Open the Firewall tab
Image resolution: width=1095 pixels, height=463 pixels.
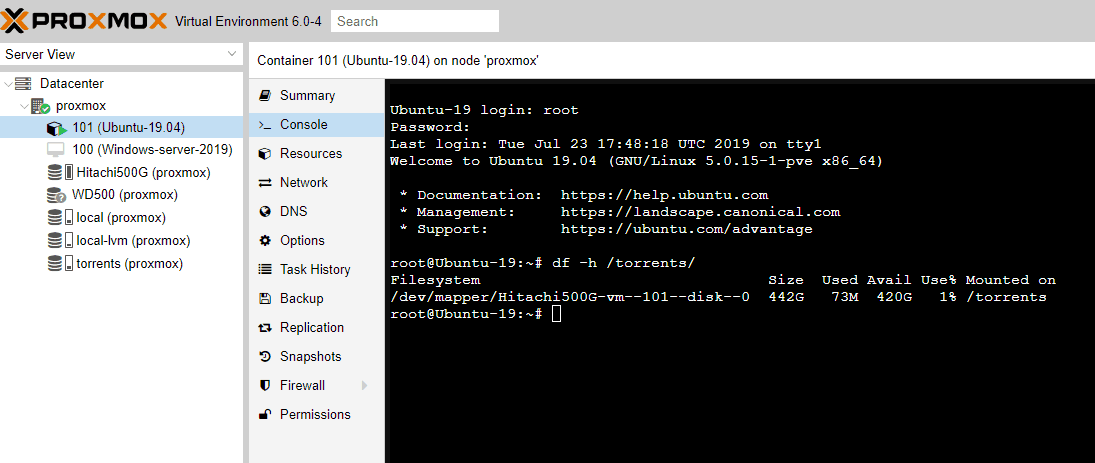tap(316, 385)
